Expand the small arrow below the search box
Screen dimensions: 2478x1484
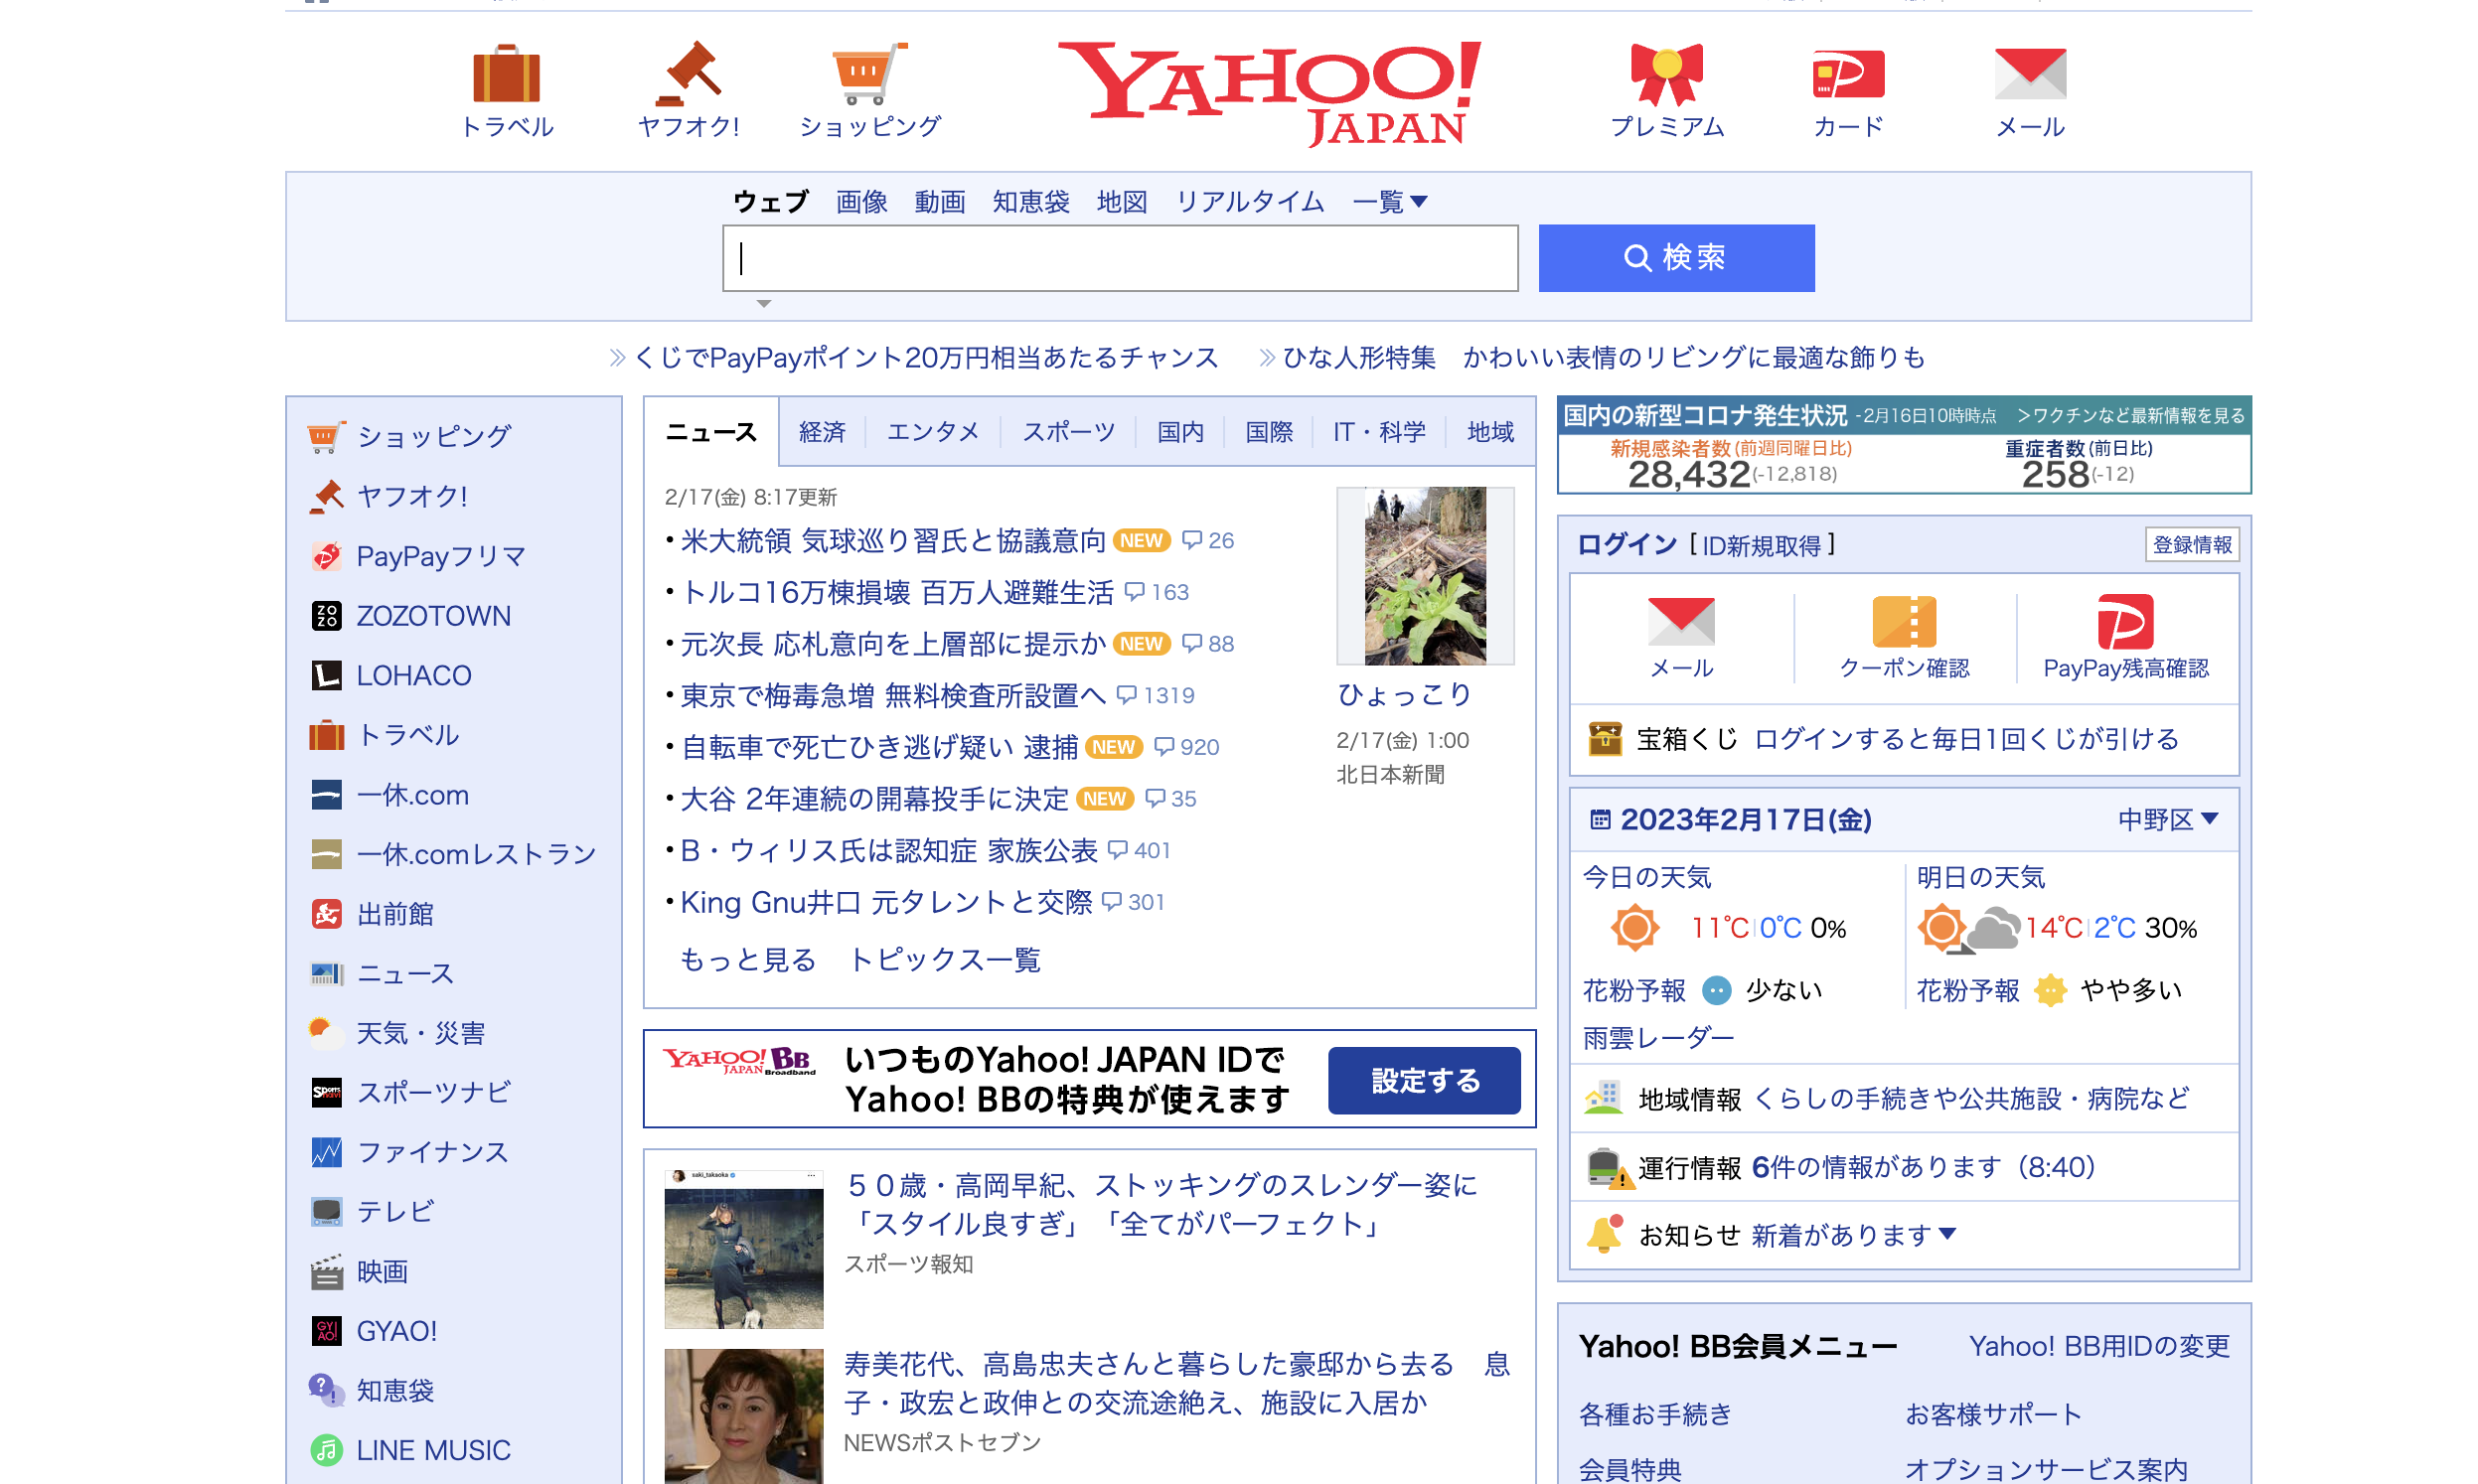(764, 303)
